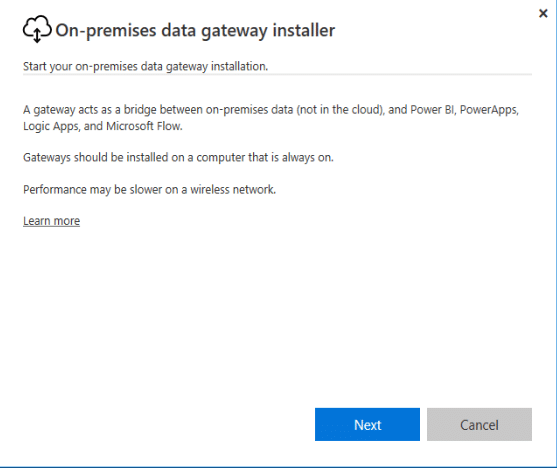
Task: Click the word 'PowerApps' in the description
Action: point(488,109)
